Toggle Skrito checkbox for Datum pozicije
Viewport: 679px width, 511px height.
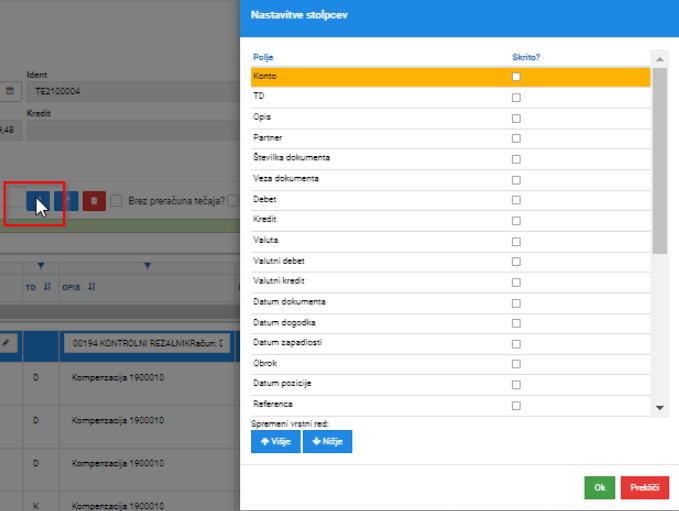click(x=516, y=384)
